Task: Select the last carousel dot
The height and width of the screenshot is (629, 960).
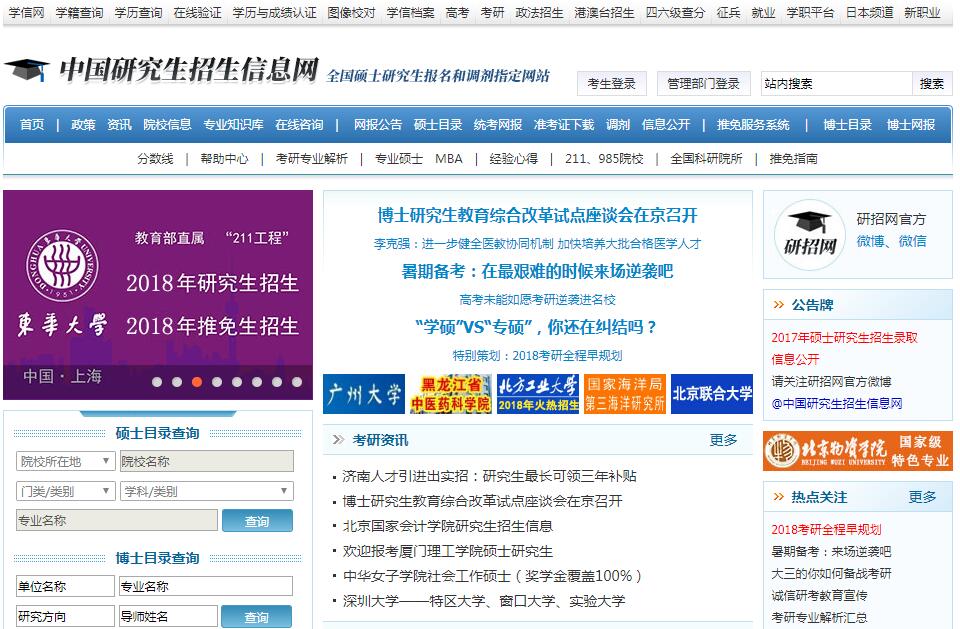Action: pos(297,382)
